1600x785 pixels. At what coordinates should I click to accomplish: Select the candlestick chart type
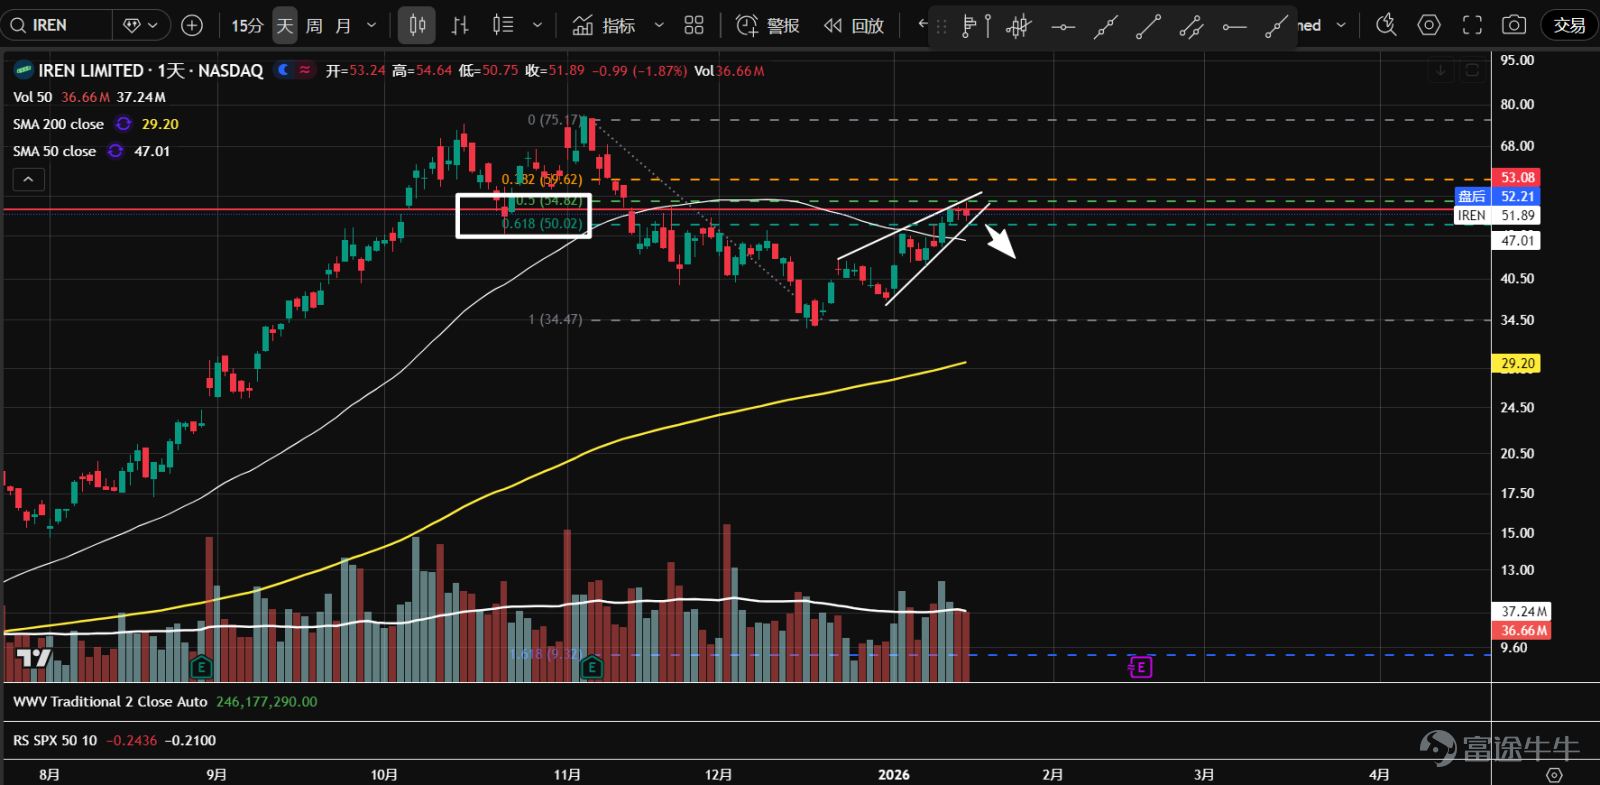(417, 25)
